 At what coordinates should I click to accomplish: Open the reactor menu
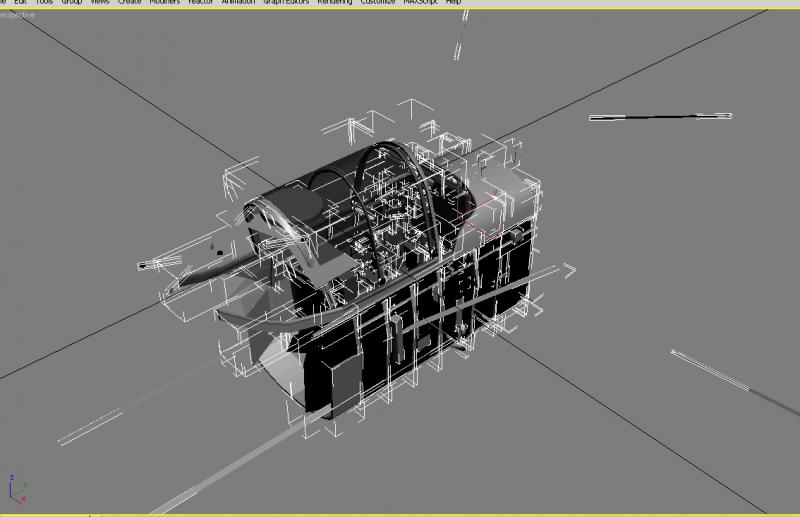pyautogui.click(x=201, y=2)
